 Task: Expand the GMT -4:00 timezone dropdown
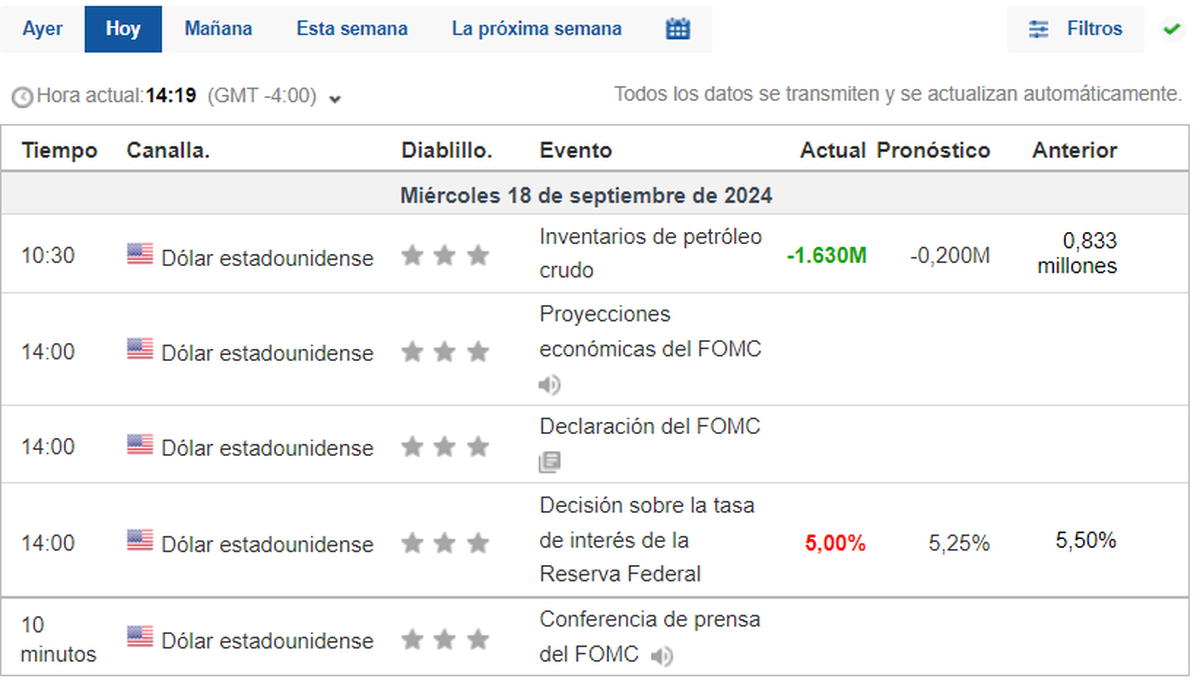tap(335, 98)
